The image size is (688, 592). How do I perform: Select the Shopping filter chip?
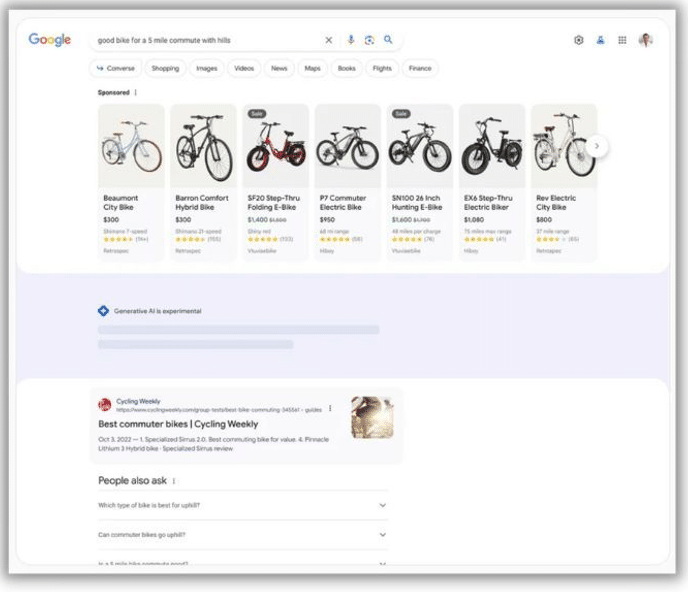click(165, 68)
